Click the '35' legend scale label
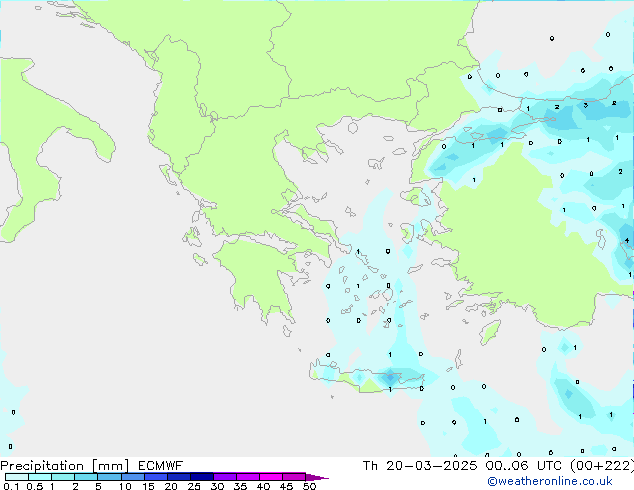This screenshot has width=634, height=490. click(x=241, y=486)
